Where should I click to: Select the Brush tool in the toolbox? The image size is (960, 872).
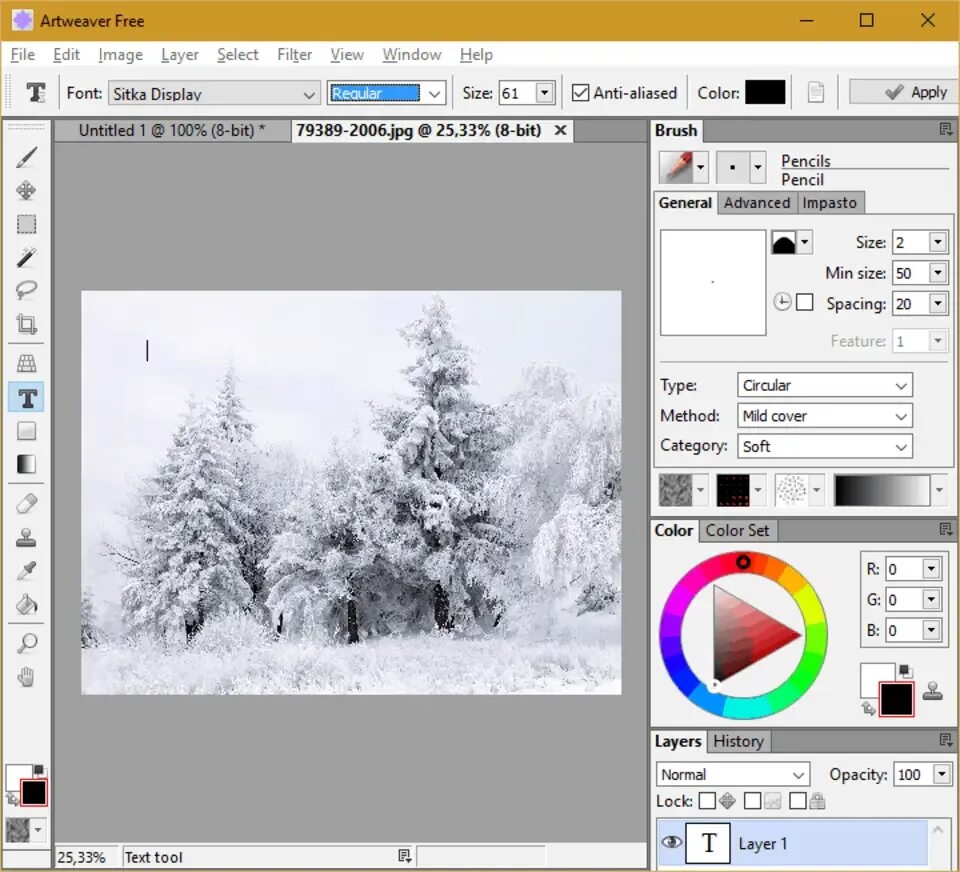[x=26, y=158]
